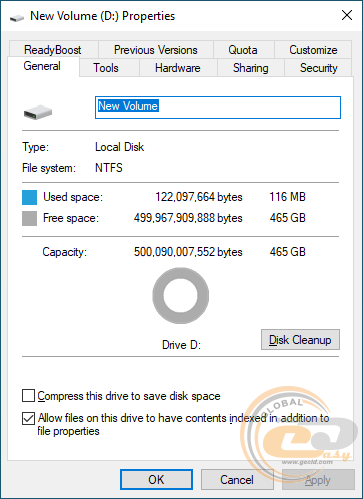Click the disk usage donut chart
This screenshot has width=363, height=499.
[x=181, y=295]
